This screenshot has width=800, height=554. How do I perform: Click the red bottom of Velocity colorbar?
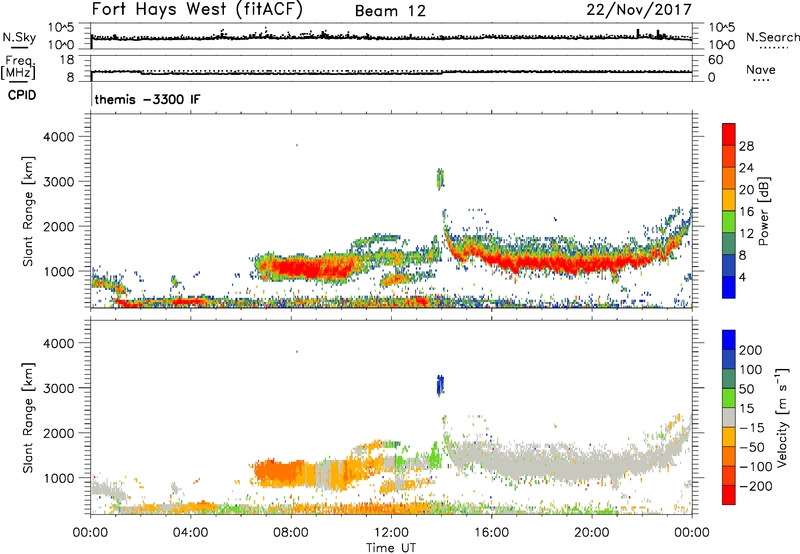pyautogui.click(x=729, y=495)
